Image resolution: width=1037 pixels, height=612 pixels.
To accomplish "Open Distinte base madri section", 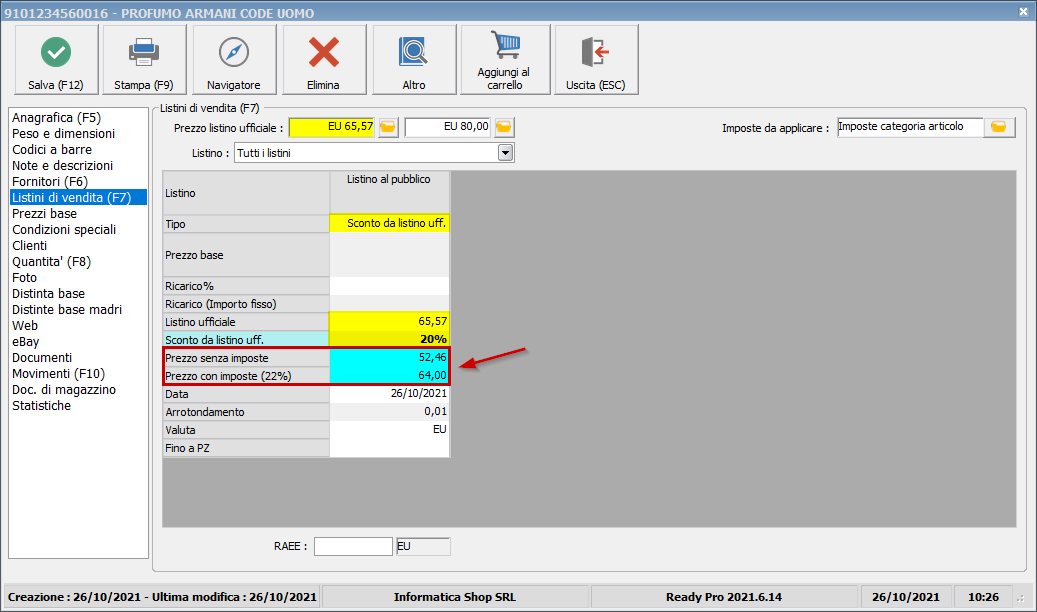I will 67,310.
